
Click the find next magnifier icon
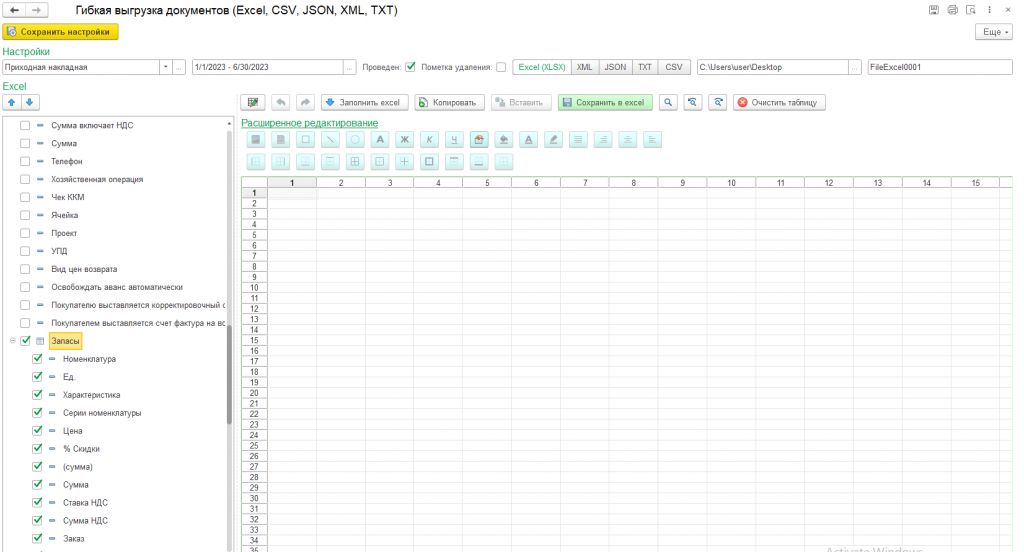click(718, 103)
